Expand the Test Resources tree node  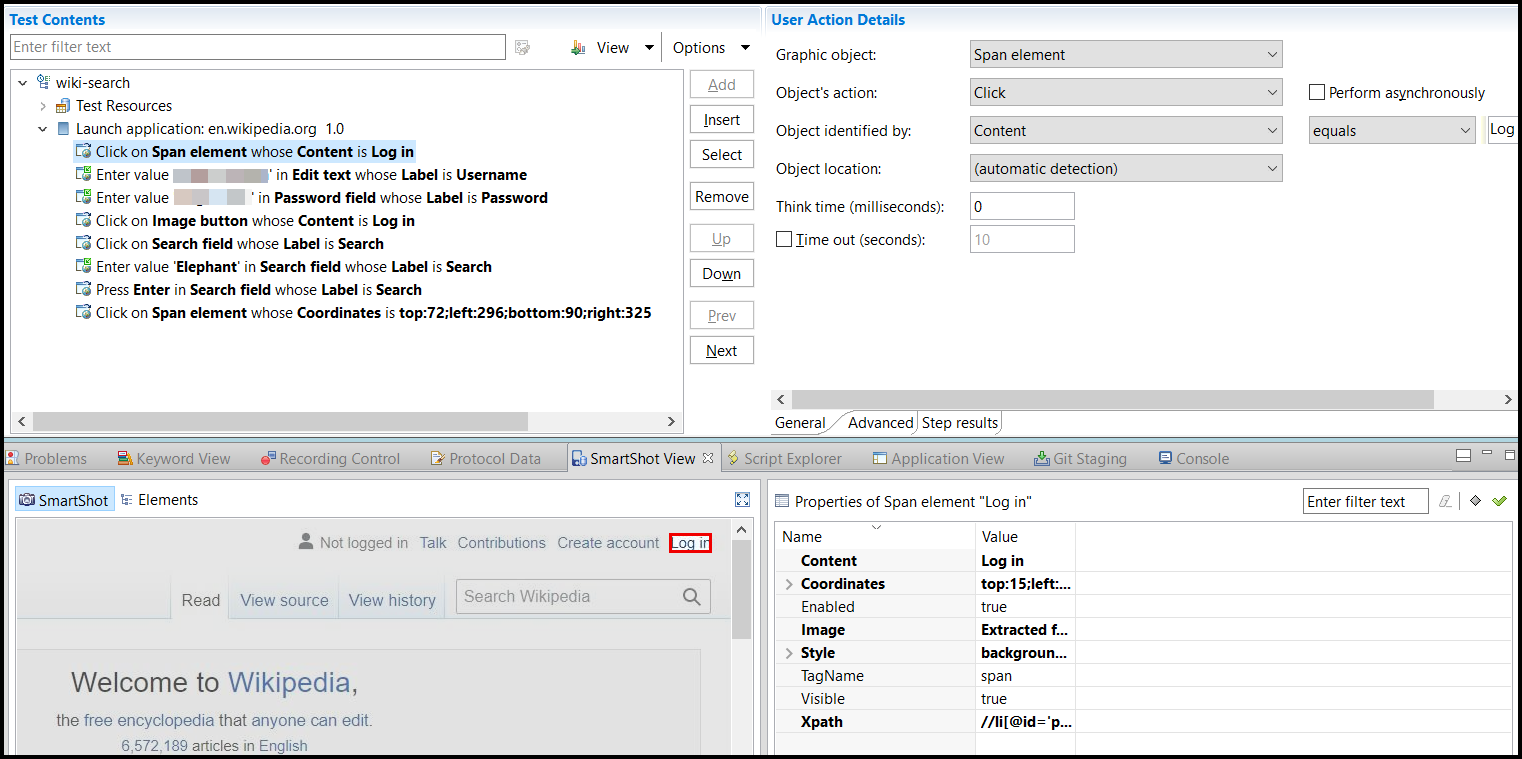pos(42,105)
